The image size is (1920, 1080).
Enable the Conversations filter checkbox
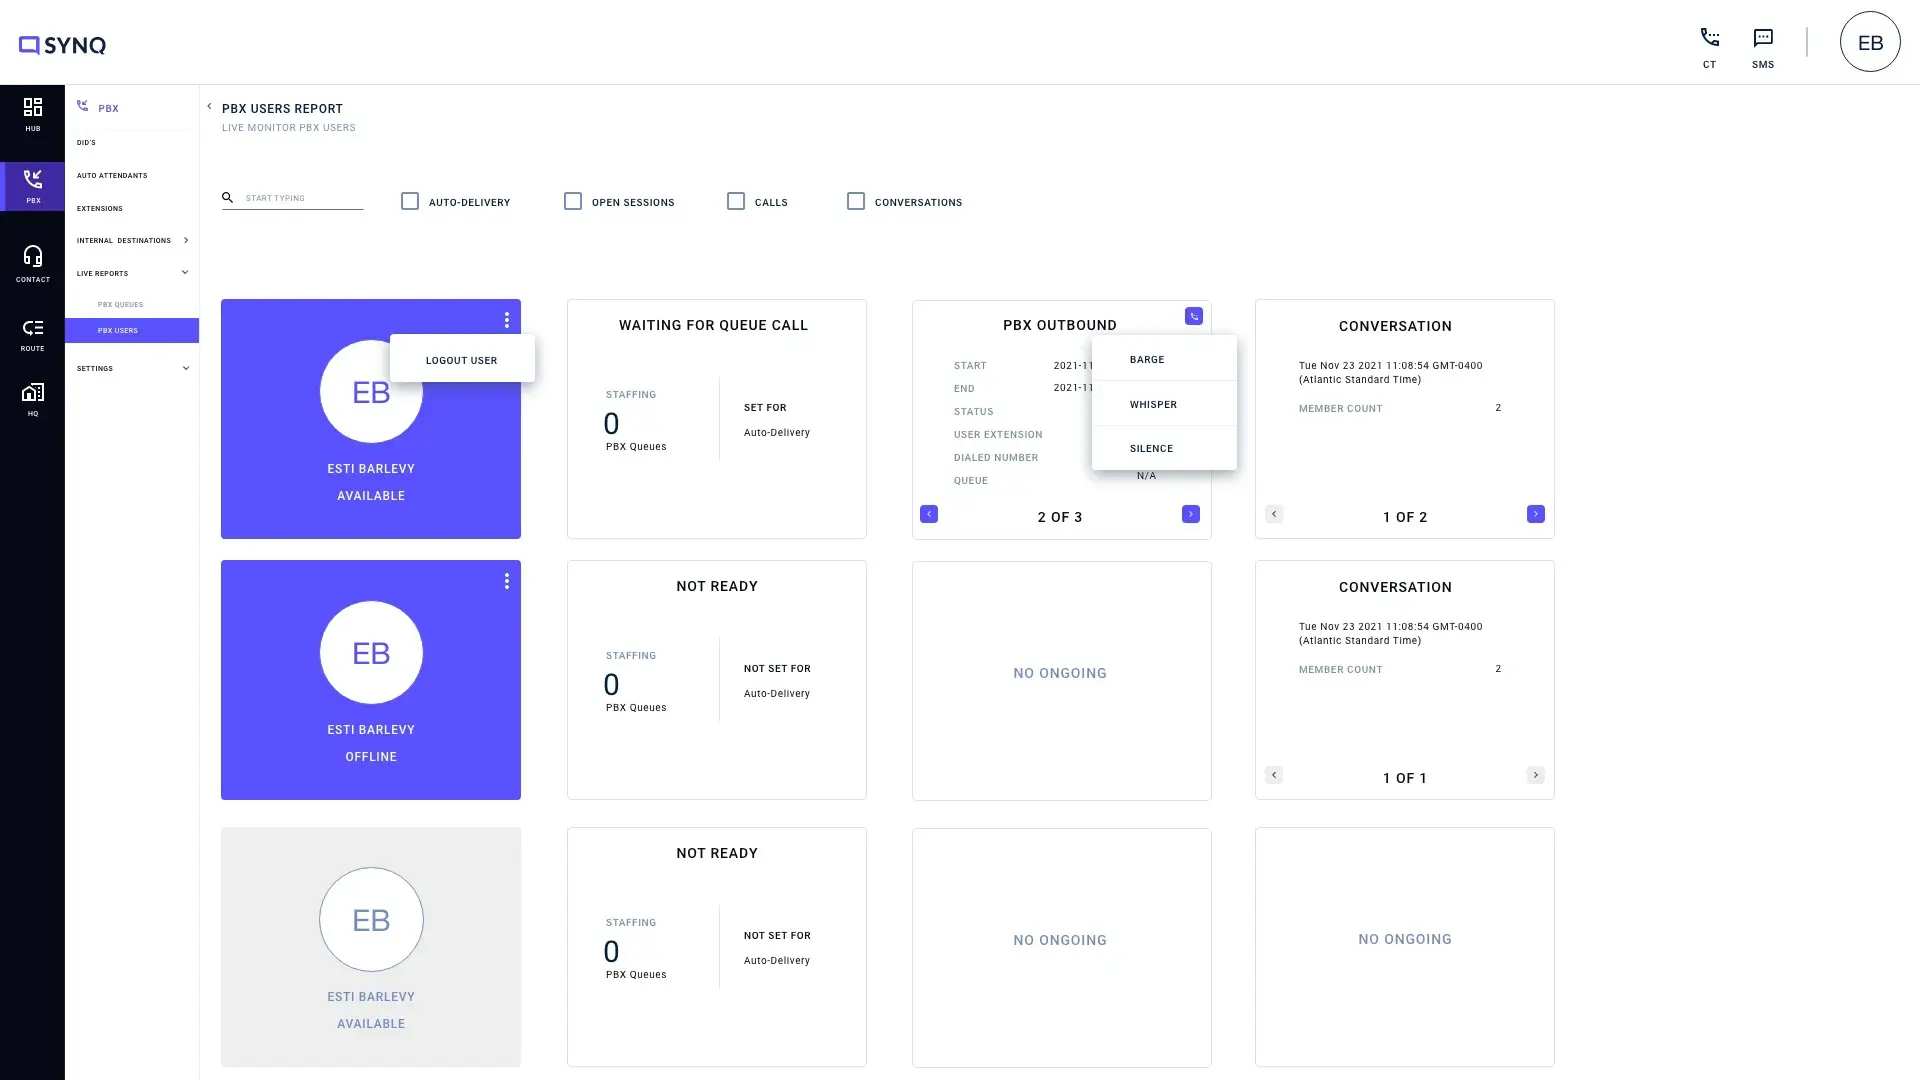856,201
